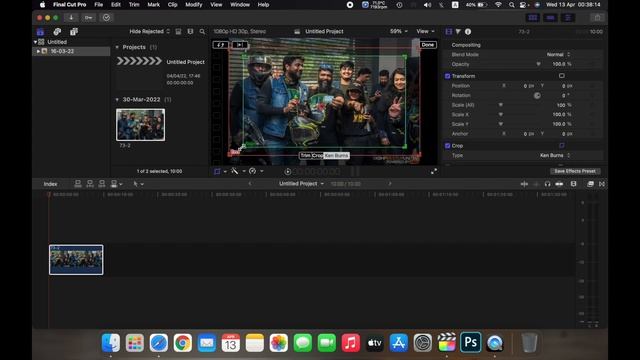Click the Ken Burns swap start/end icon
Viewport: 640px width, 360px height.
pyautogui.click(x=220, y=45)
